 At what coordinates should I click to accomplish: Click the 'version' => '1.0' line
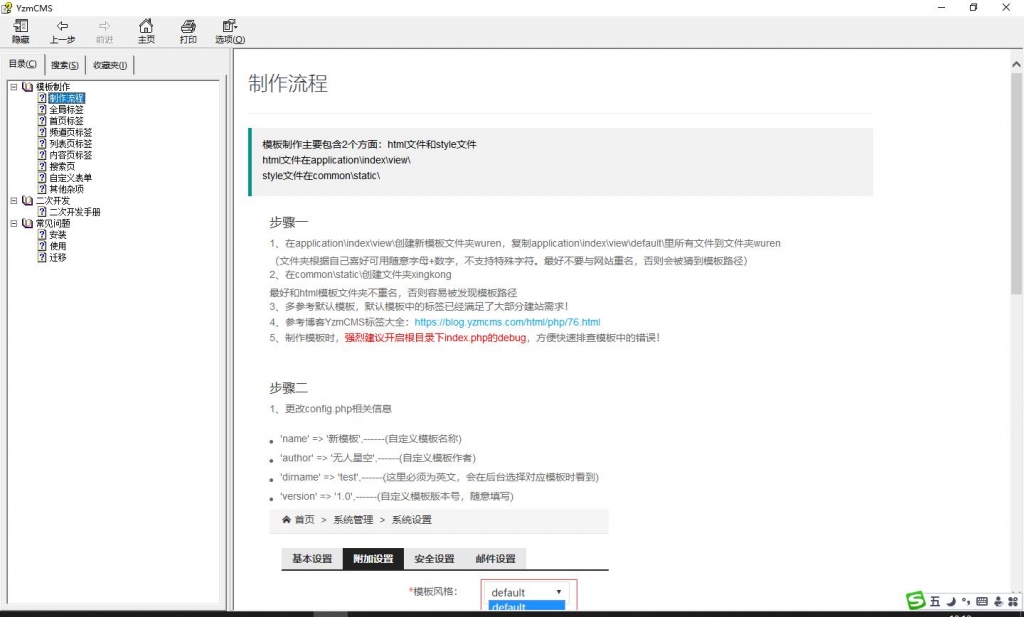[x=396, y=496]
